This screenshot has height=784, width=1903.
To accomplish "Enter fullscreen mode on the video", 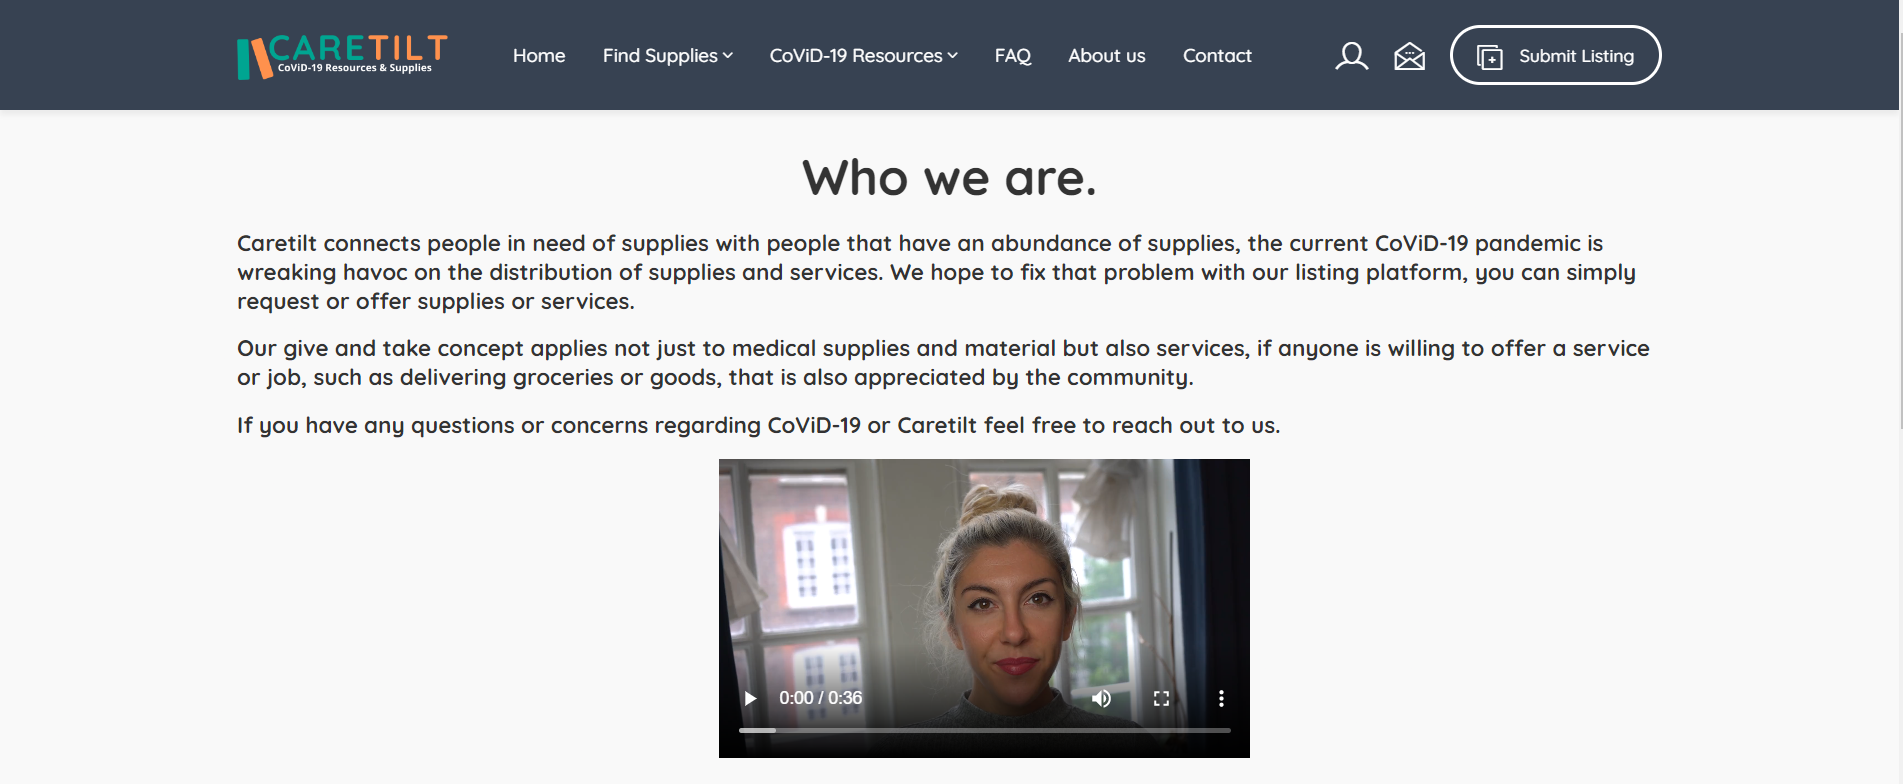I will pyautogui.click(x=1161, y=698).
